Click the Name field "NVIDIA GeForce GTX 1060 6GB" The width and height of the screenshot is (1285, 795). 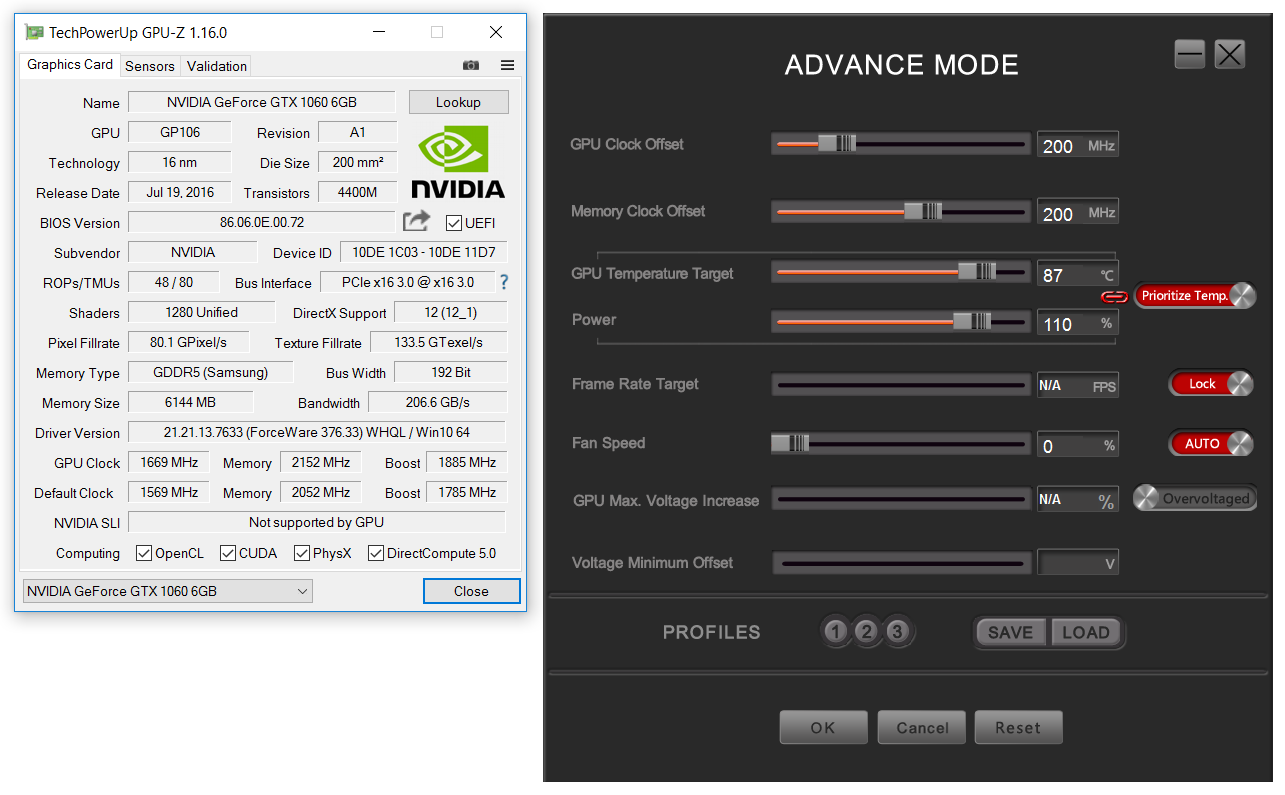point(262,102)
